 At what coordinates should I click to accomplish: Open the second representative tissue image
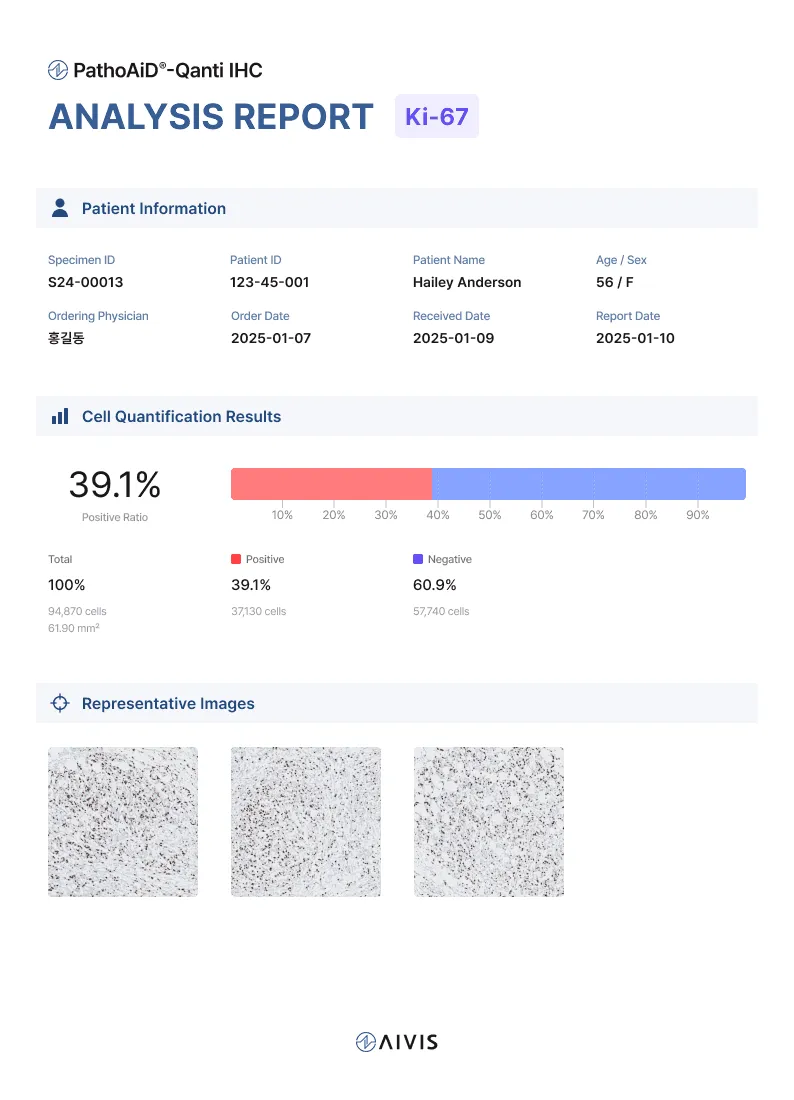(306, 821)
